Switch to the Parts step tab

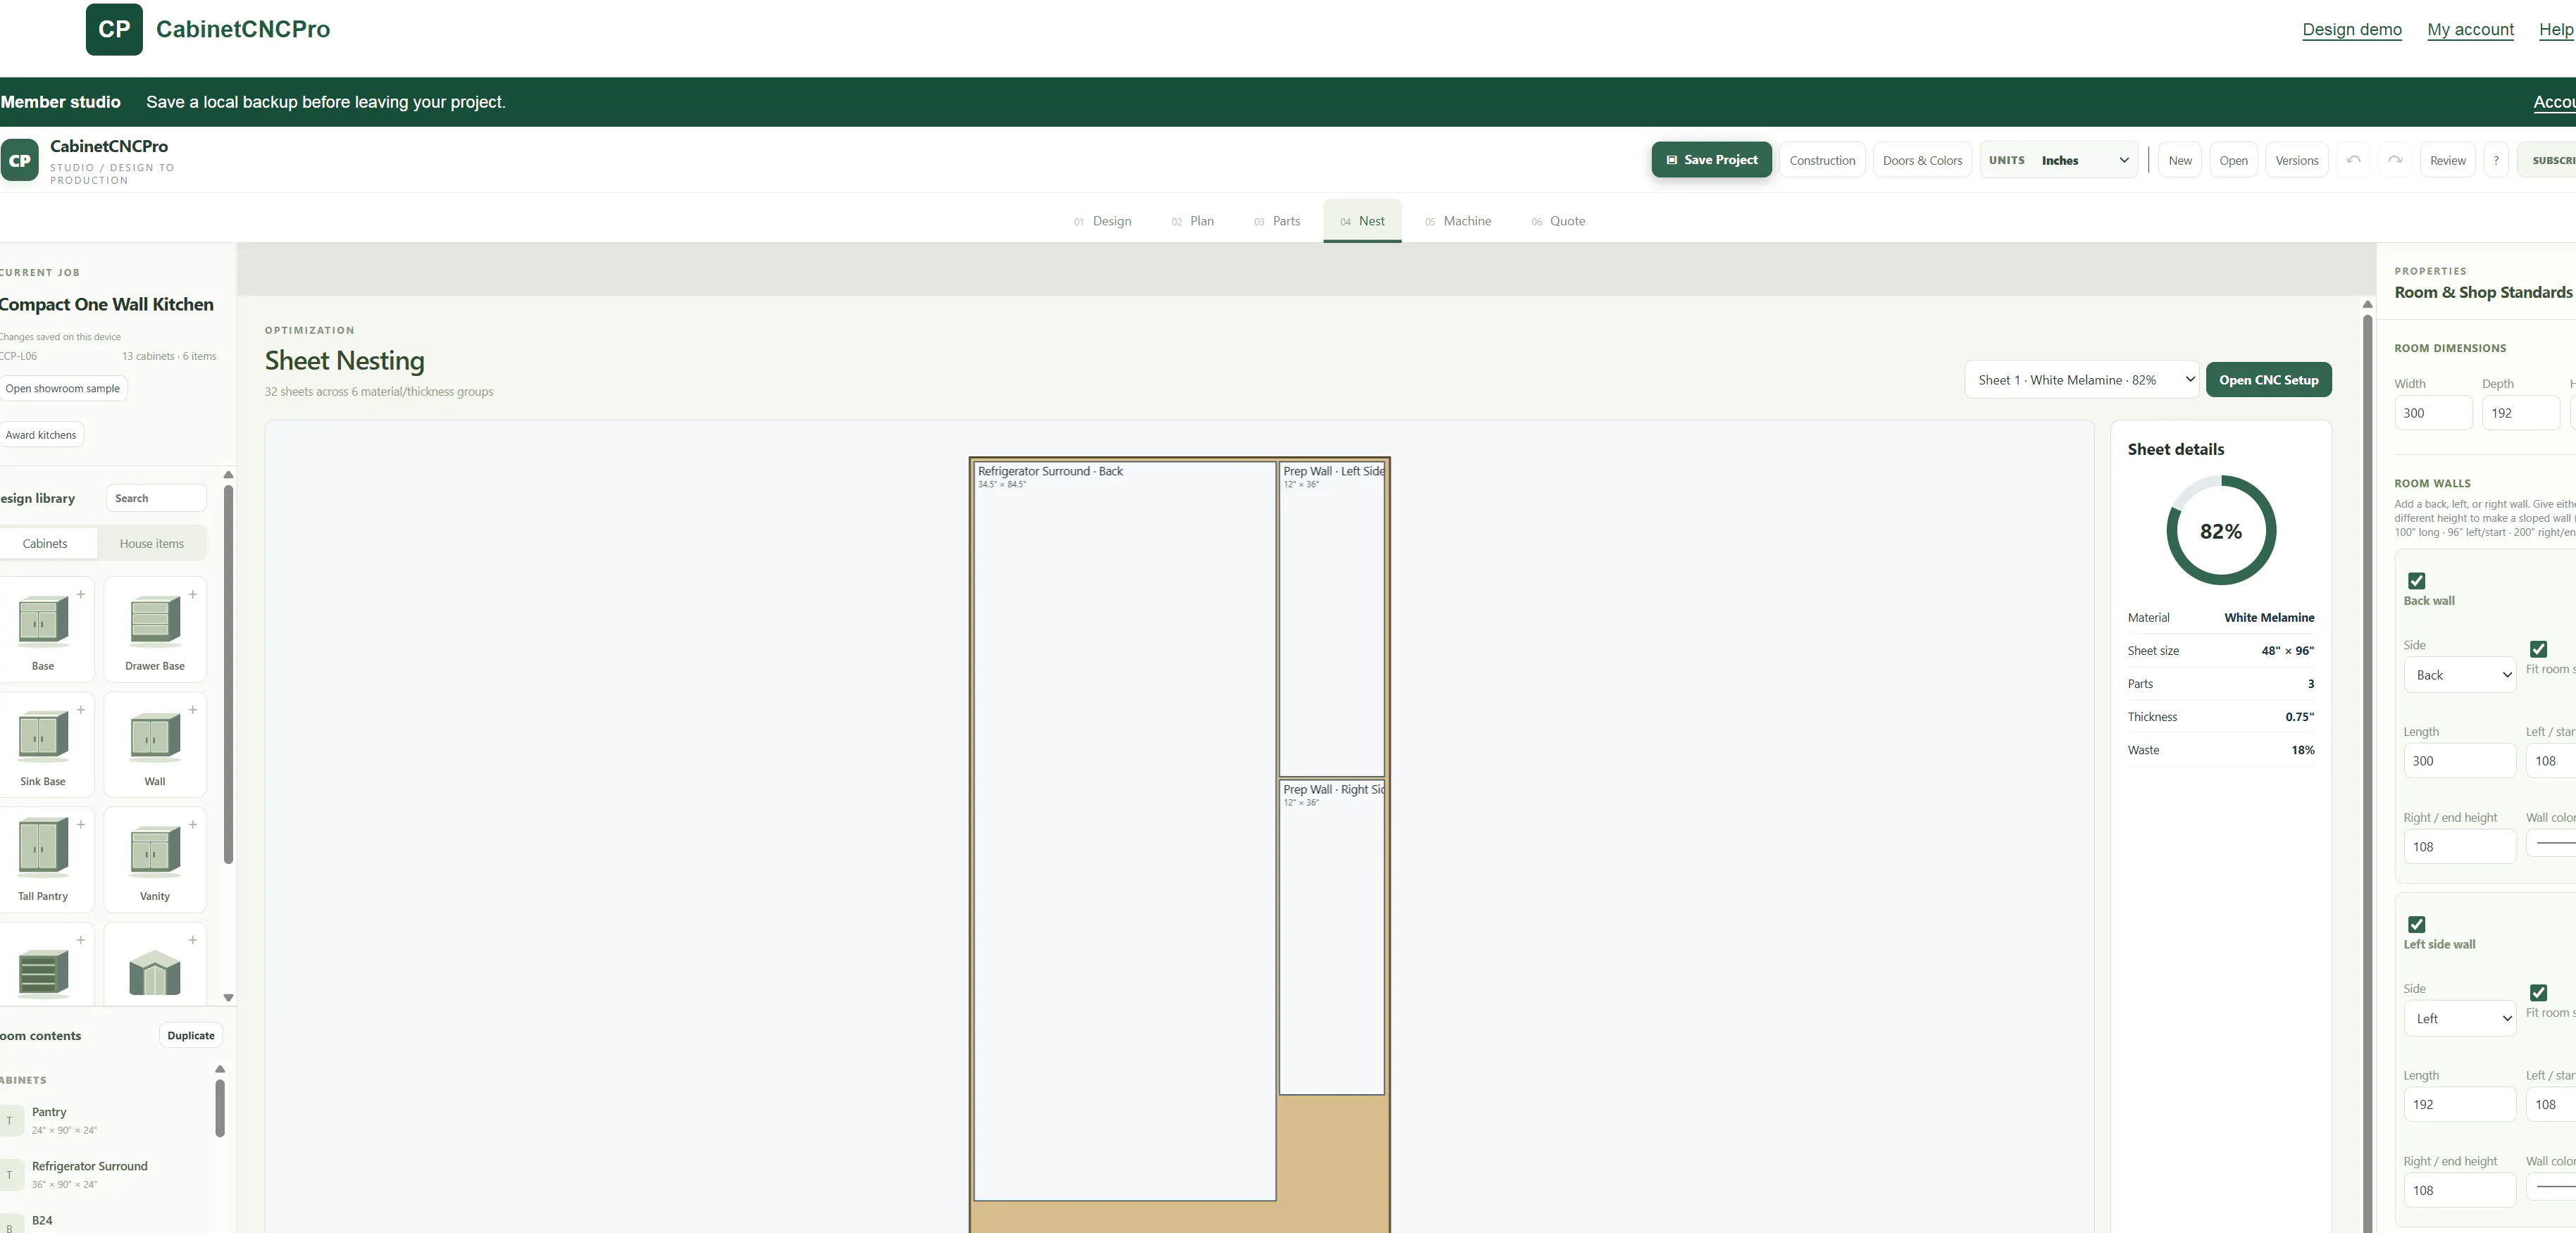(x=1276, y=221)
